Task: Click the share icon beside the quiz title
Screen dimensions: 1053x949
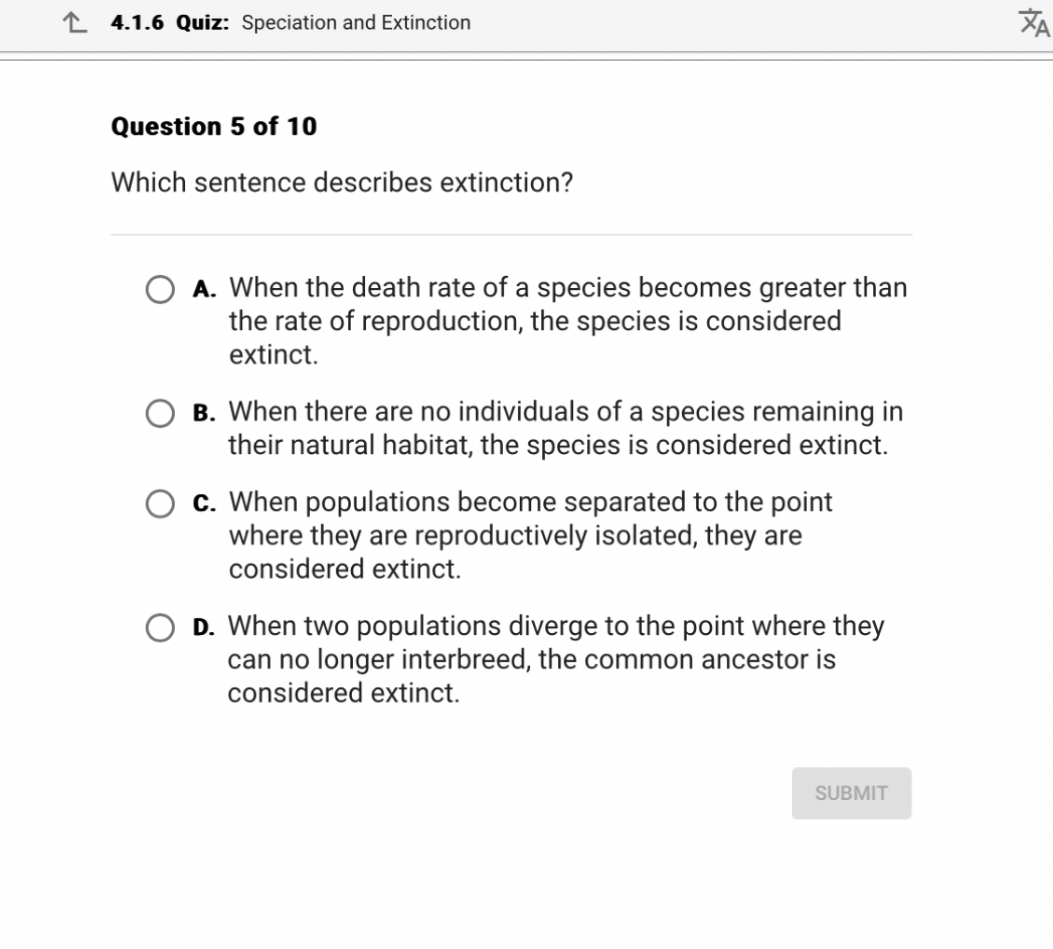Action: coord(71,22)
